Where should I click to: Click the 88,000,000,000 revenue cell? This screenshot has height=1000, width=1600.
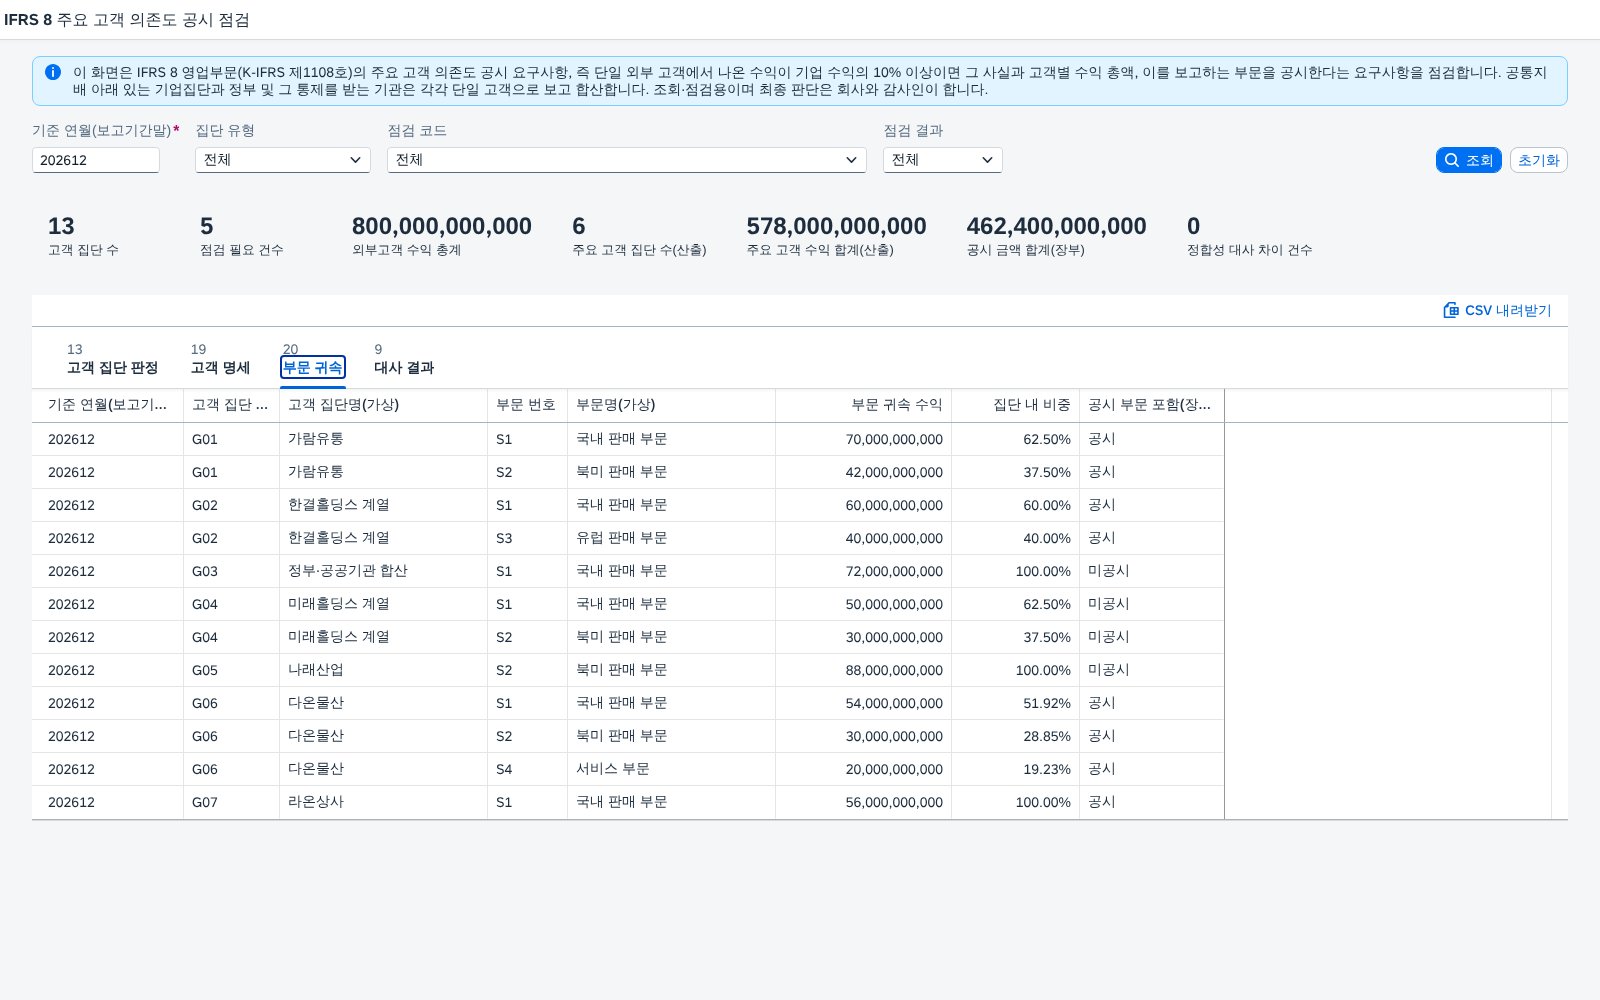tap(864, 670)
